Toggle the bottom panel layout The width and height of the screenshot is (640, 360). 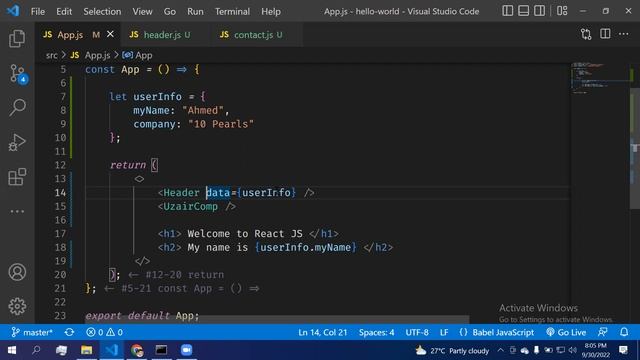coord(523,11)
